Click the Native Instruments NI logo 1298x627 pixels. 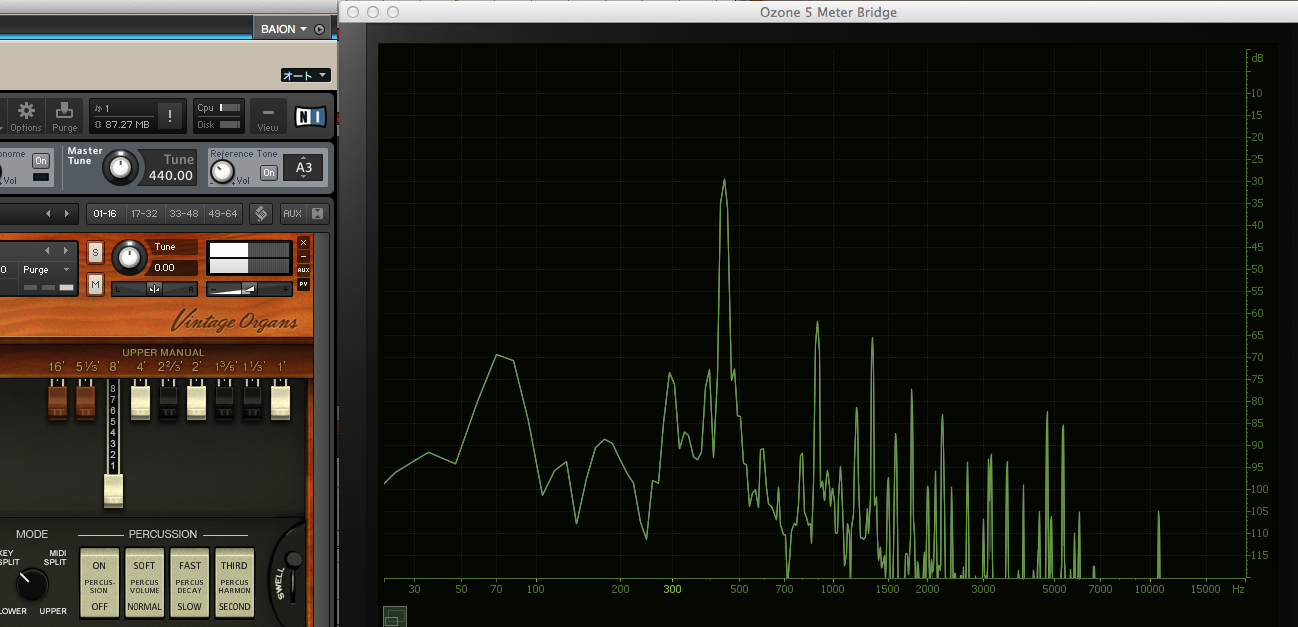point(310,117)
